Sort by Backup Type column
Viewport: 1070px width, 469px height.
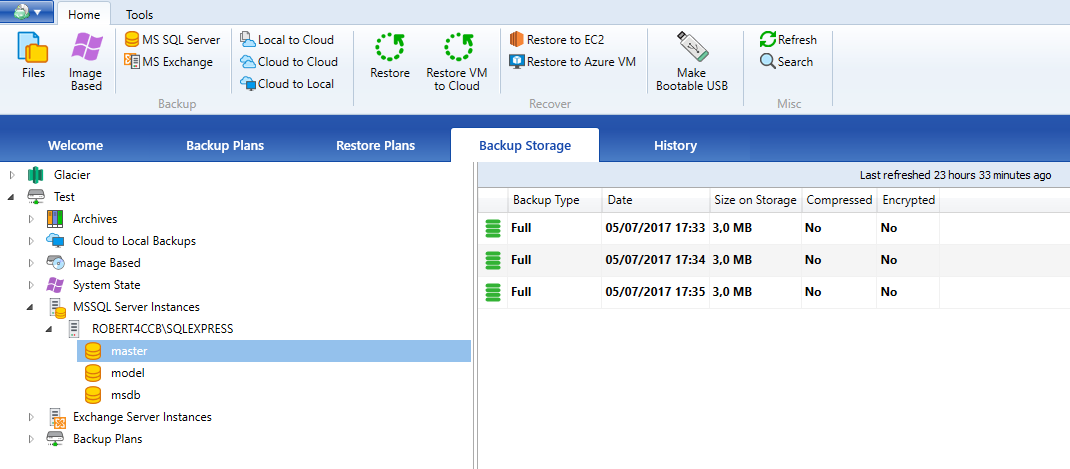click(x=554, y=200)
